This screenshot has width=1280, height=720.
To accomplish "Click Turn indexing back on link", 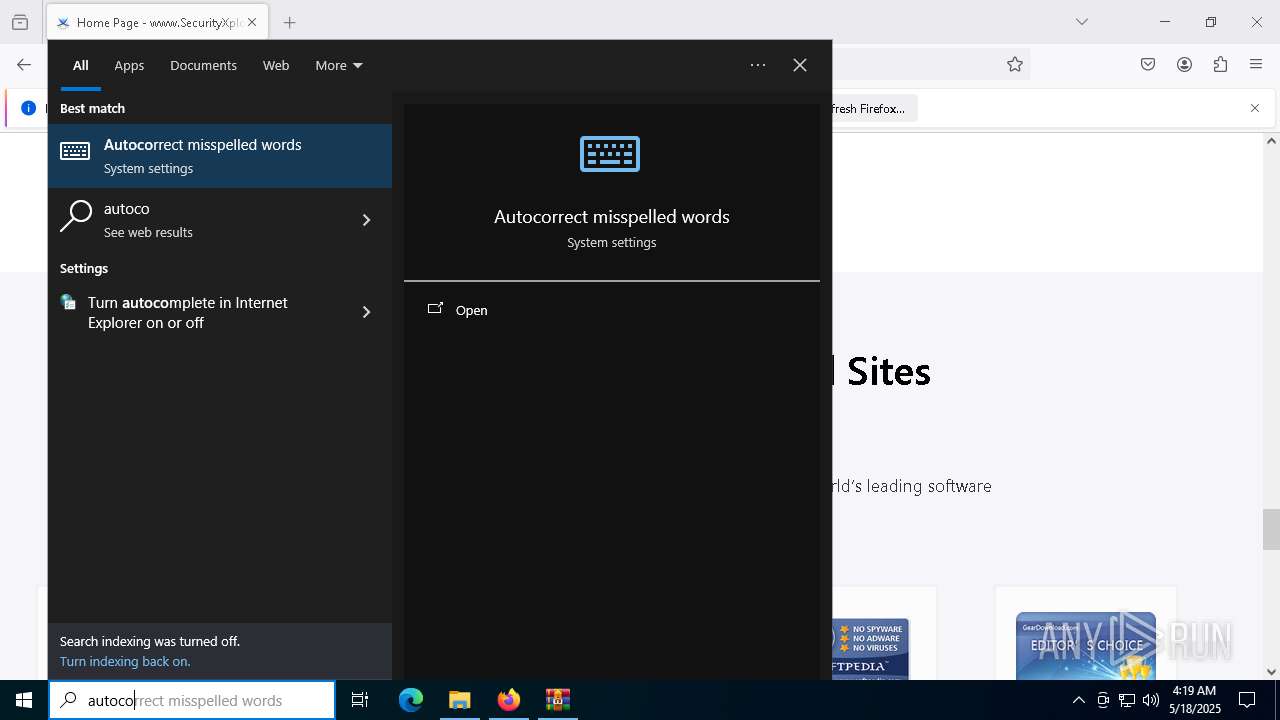I will tap(125, 661).
